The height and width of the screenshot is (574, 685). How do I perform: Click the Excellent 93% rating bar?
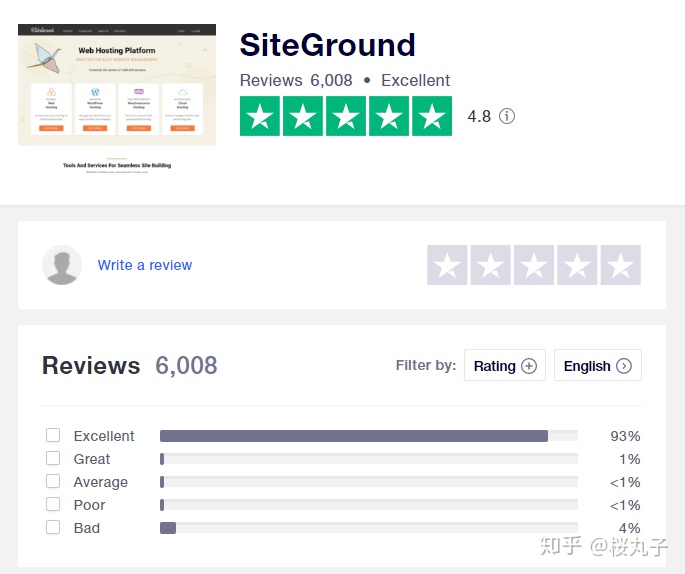(x=369, y=436)
